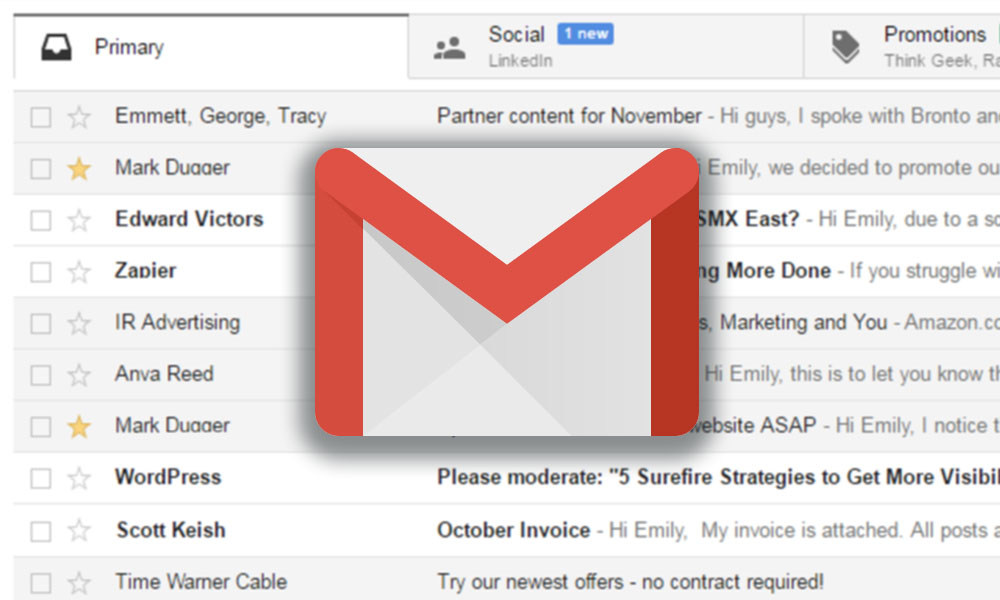Star the Zapier email
Image resolution: width=1000 pixels, height=600 pixels.
[x=79, y=272]
